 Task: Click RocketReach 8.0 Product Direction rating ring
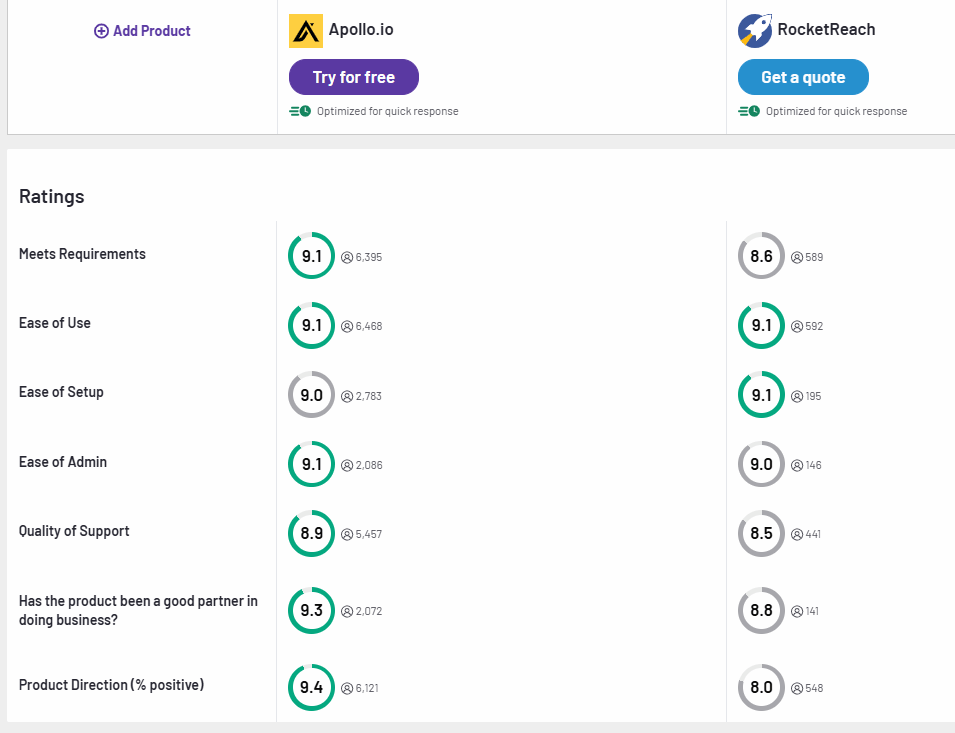coord(762,687)
